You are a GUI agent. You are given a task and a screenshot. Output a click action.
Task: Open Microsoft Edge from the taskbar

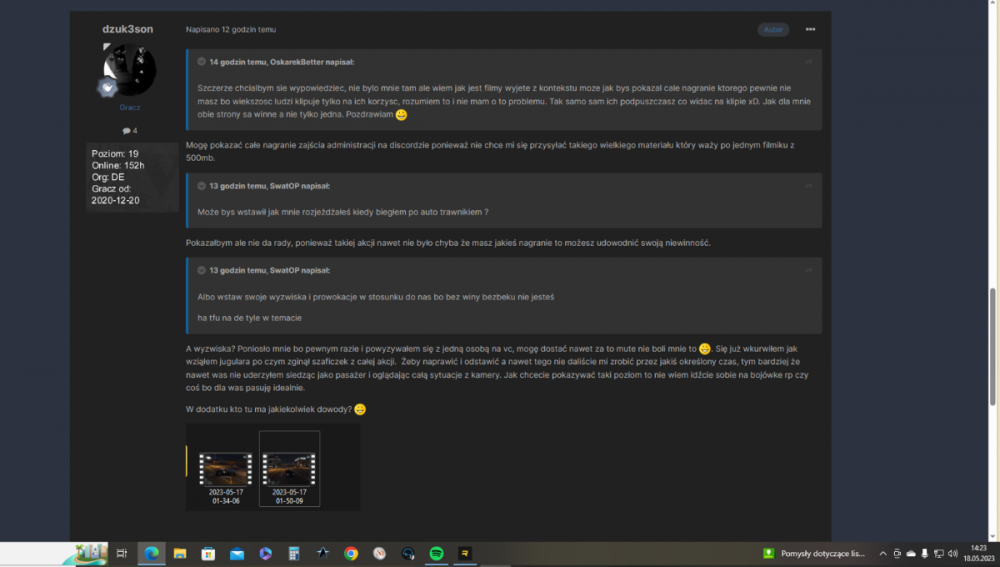[152, 554]
